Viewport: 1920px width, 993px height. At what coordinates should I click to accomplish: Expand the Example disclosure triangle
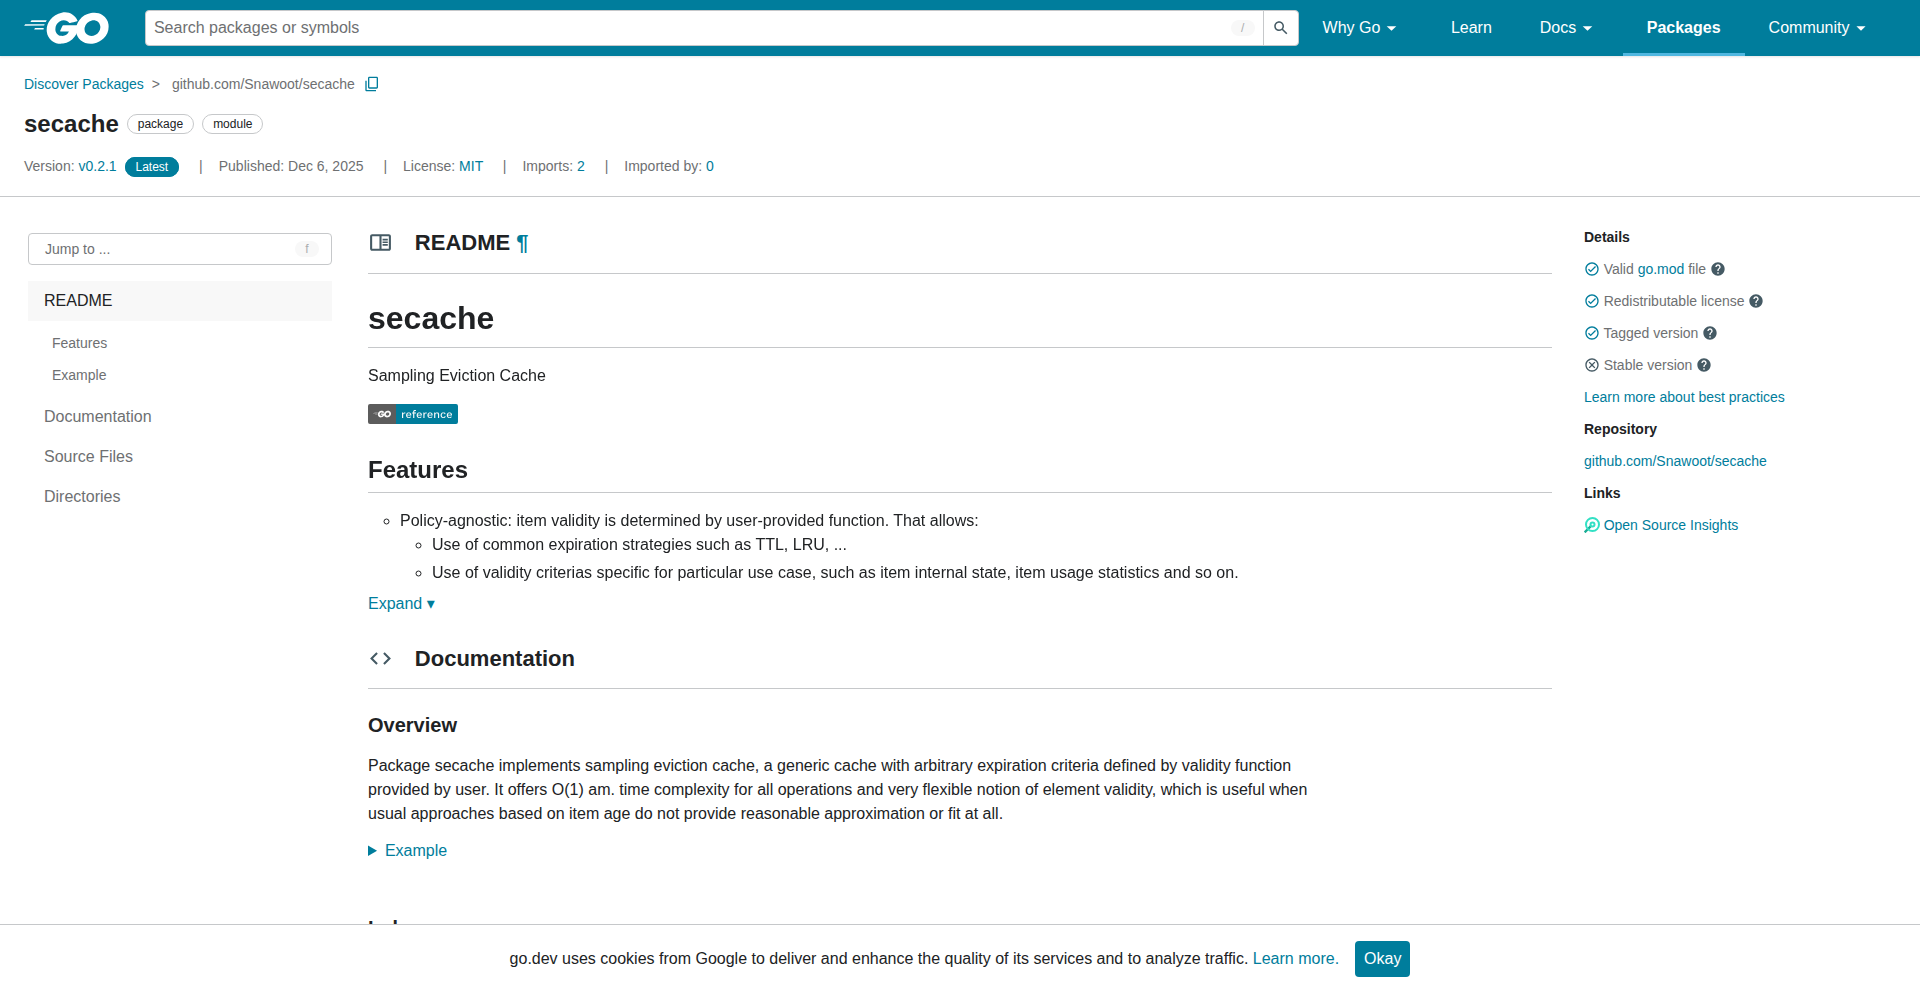(x=372, y=850)
